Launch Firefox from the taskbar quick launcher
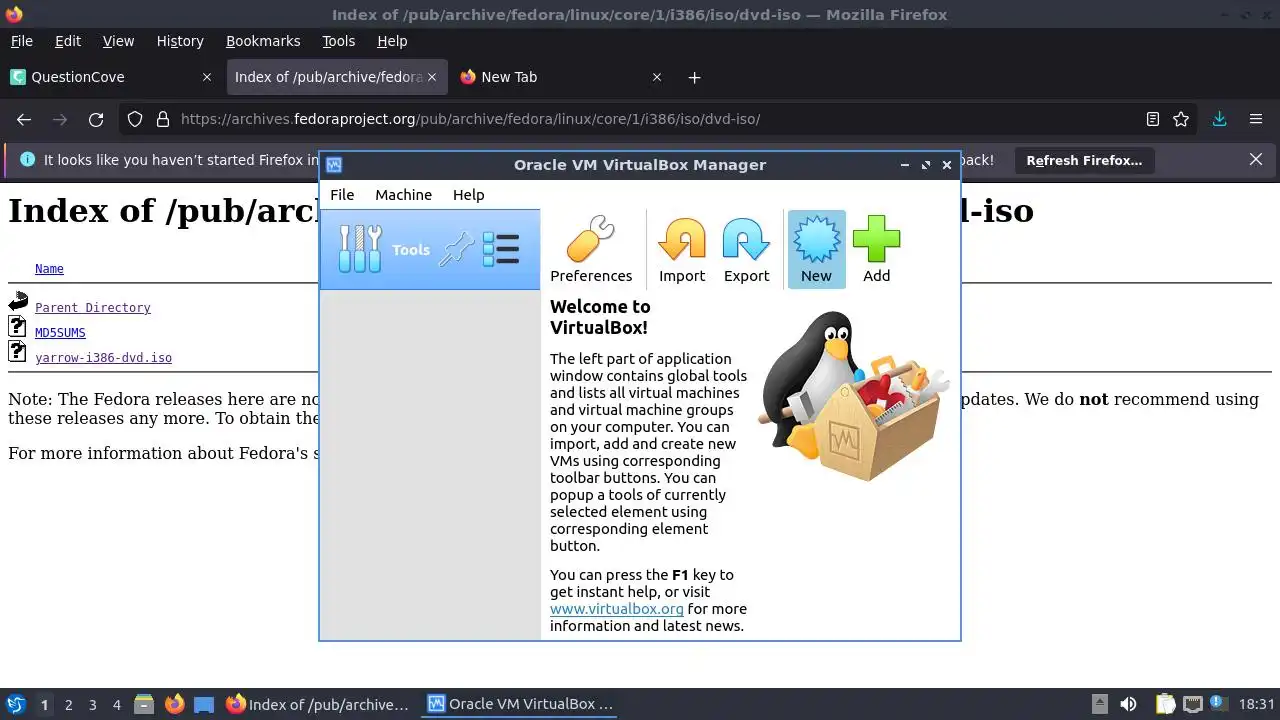This screenshot has height=720, width=1280. pyautogui.click(x=174, y=704)
